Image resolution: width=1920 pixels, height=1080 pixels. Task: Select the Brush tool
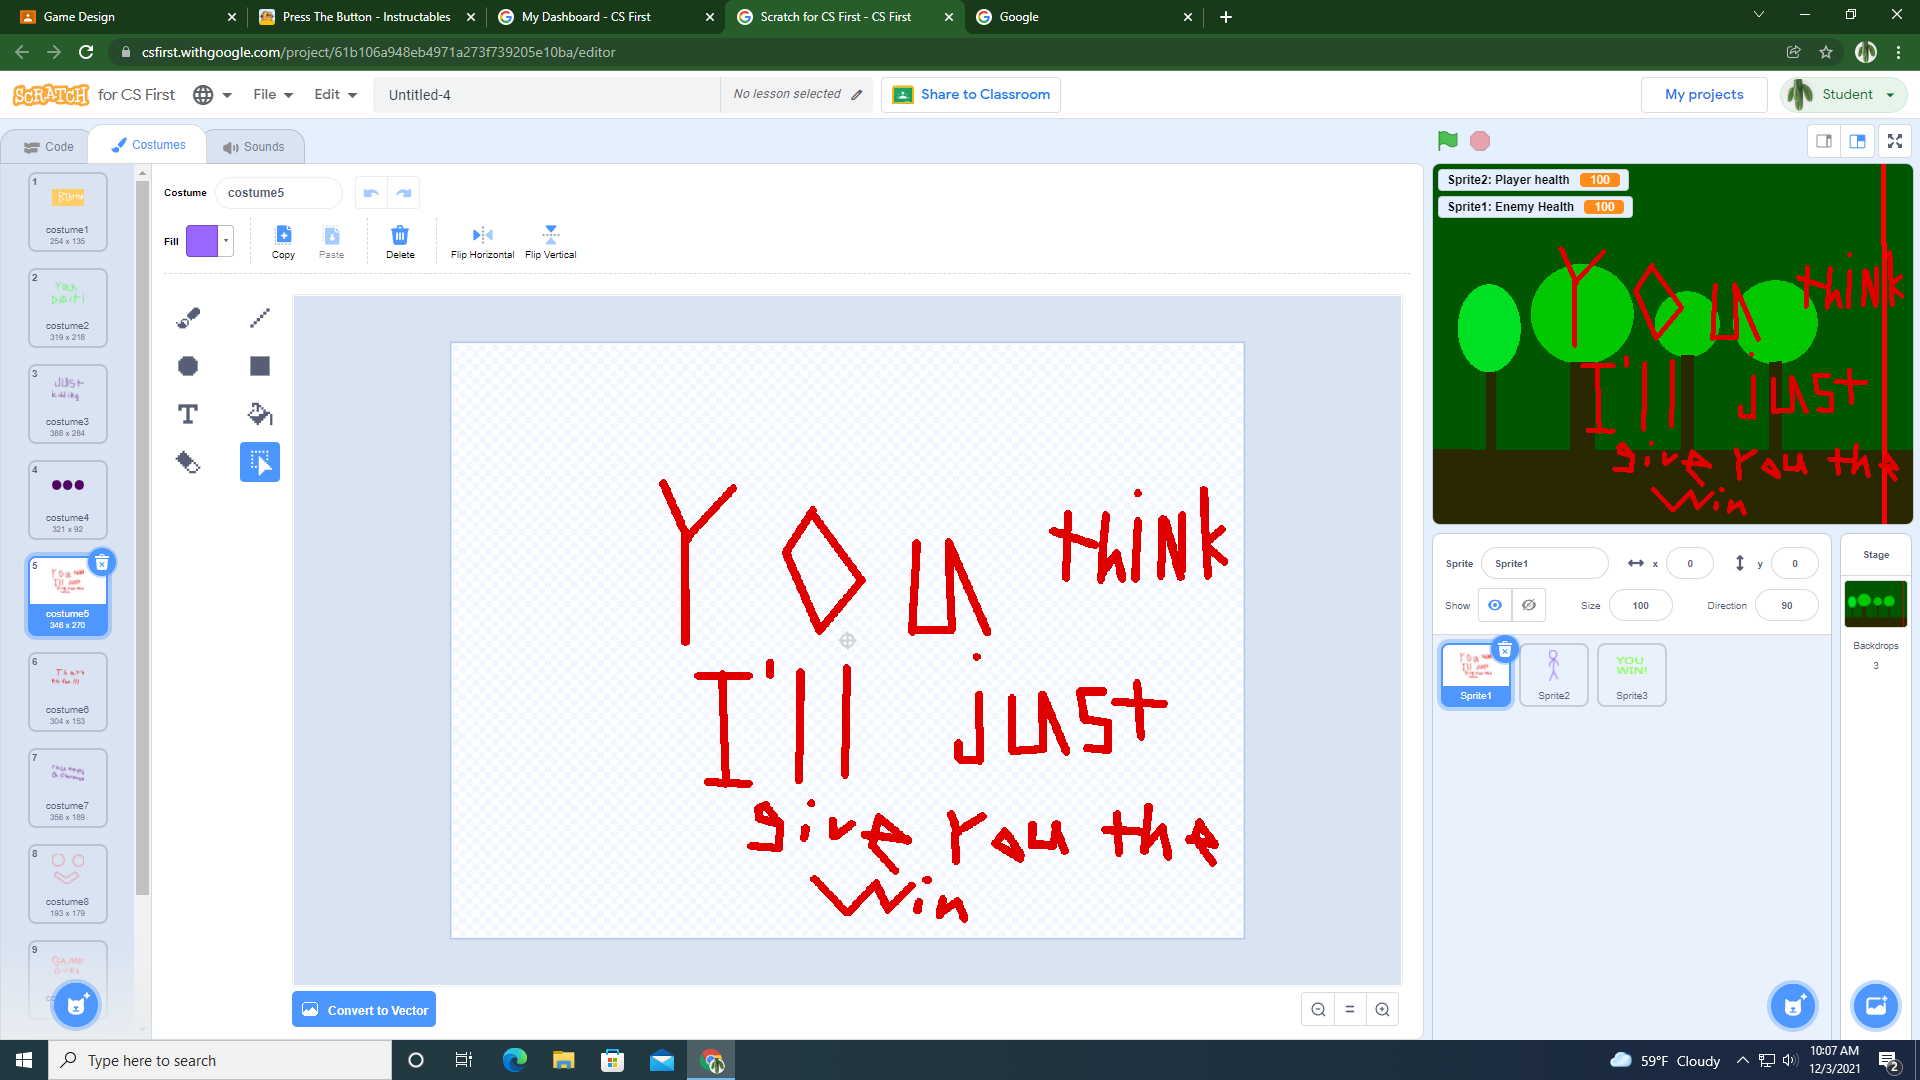(x=187, y=317)
